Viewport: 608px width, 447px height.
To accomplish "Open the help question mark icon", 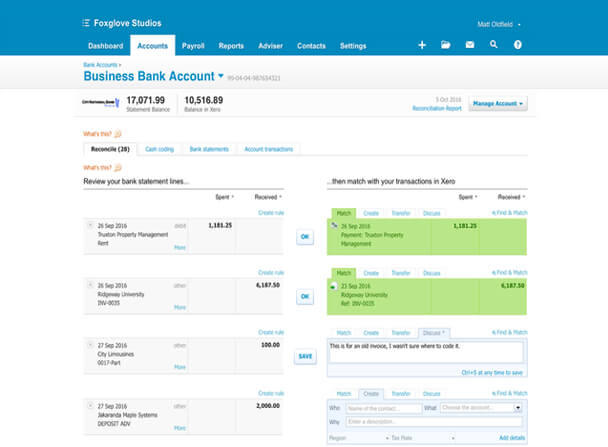I will pyautogui.click(x=517, y=45).
